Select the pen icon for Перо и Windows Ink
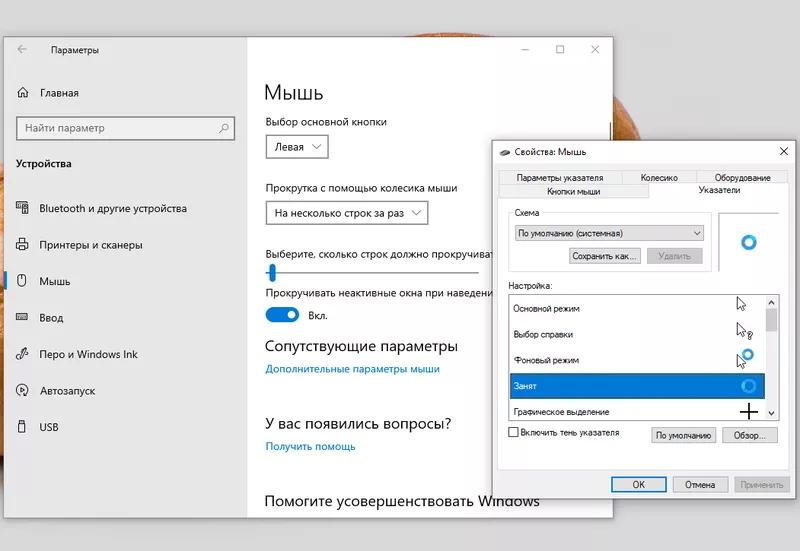Viewport: 800px width, 551px height. tap(22, 353)
